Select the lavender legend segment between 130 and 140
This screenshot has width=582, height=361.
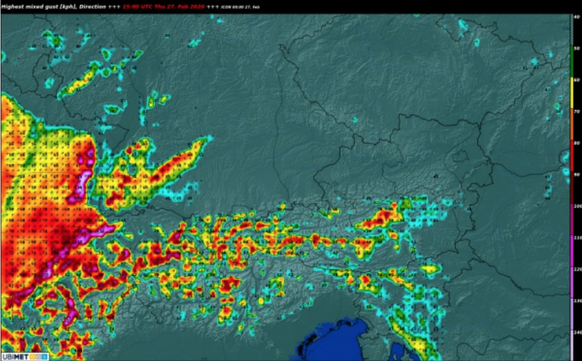click(572, 314)
